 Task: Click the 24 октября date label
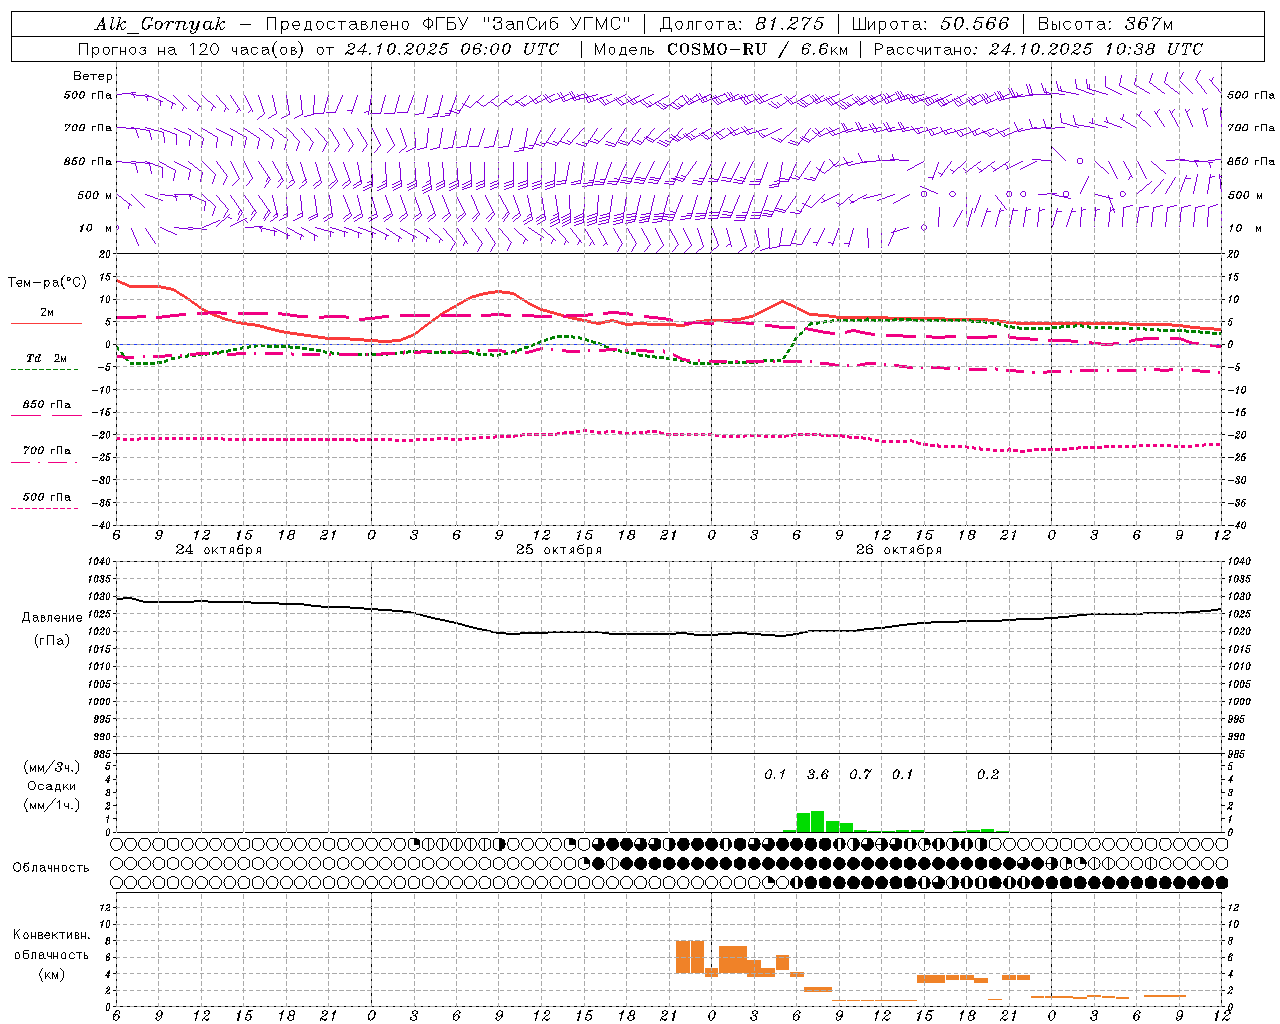(219, 550)
